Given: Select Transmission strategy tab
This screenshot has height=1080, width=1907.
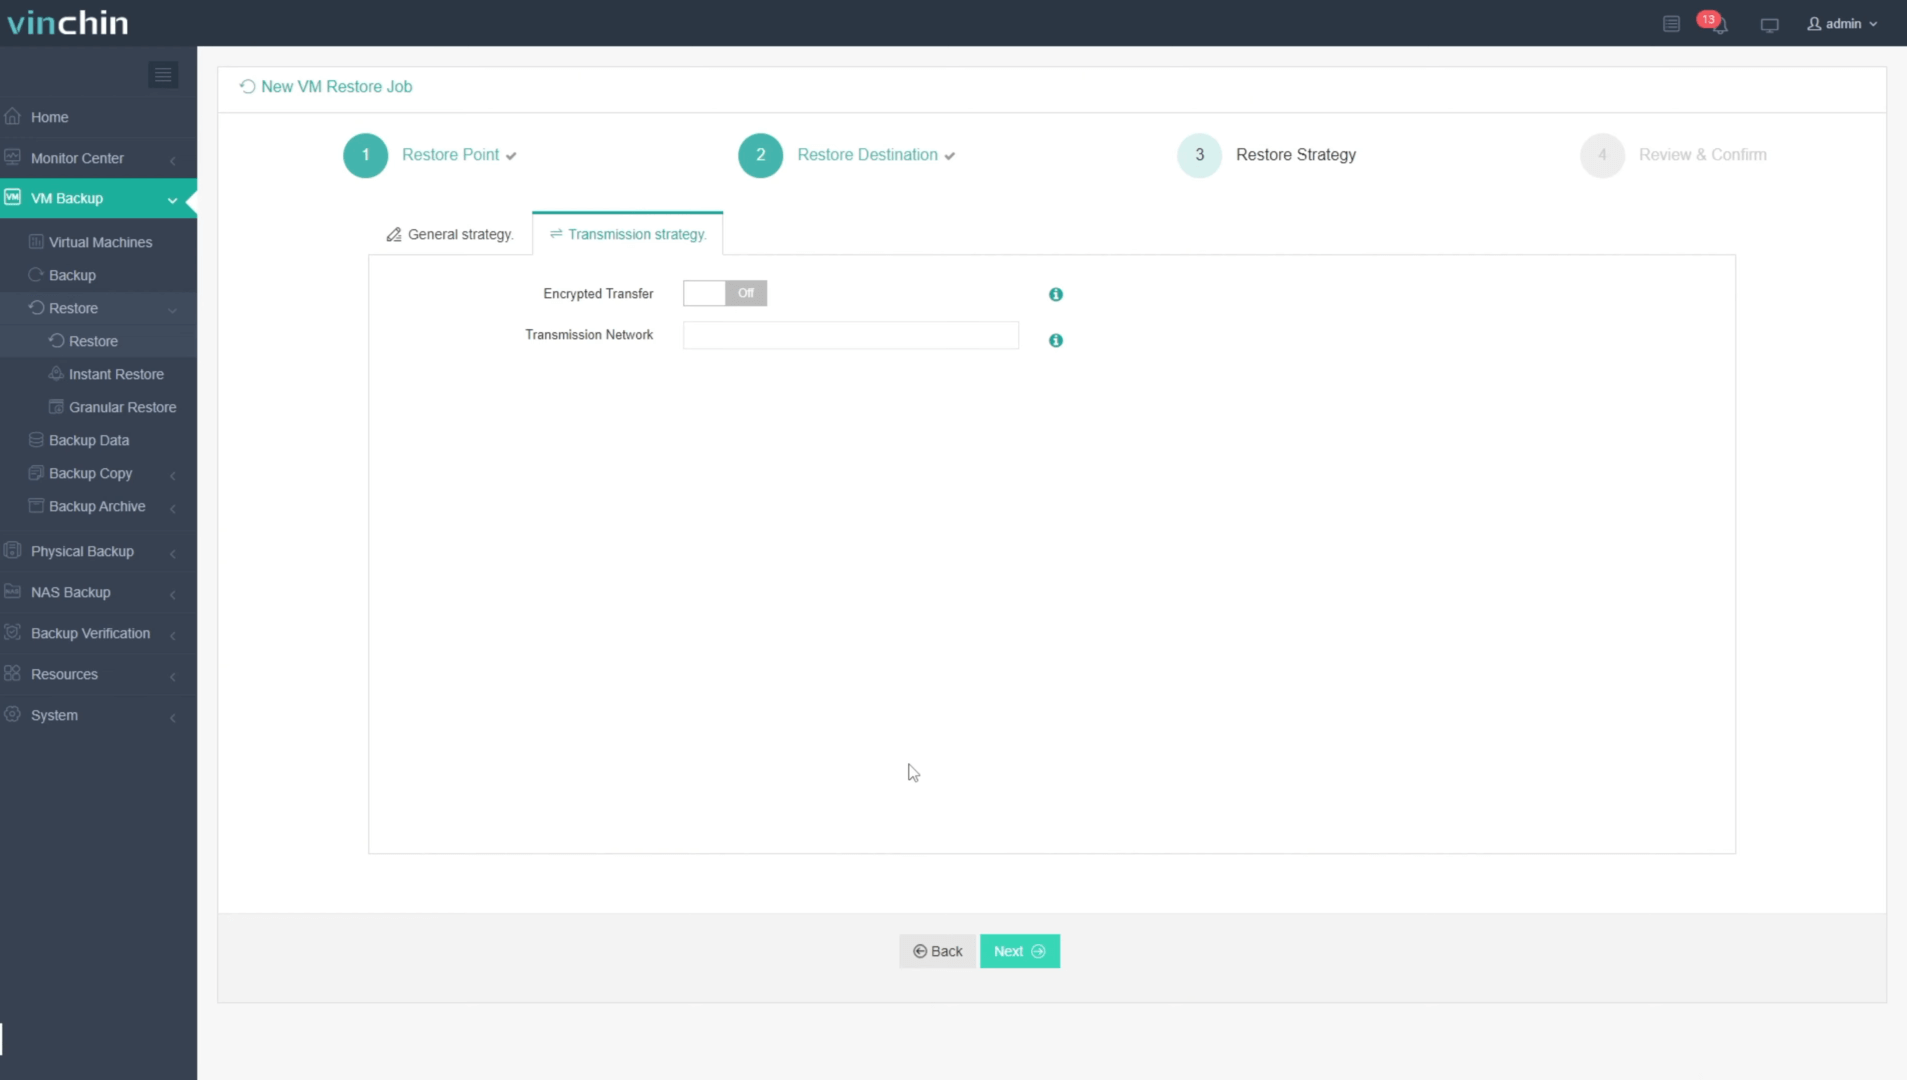Looking at the screenshot, I should (628, 234).
